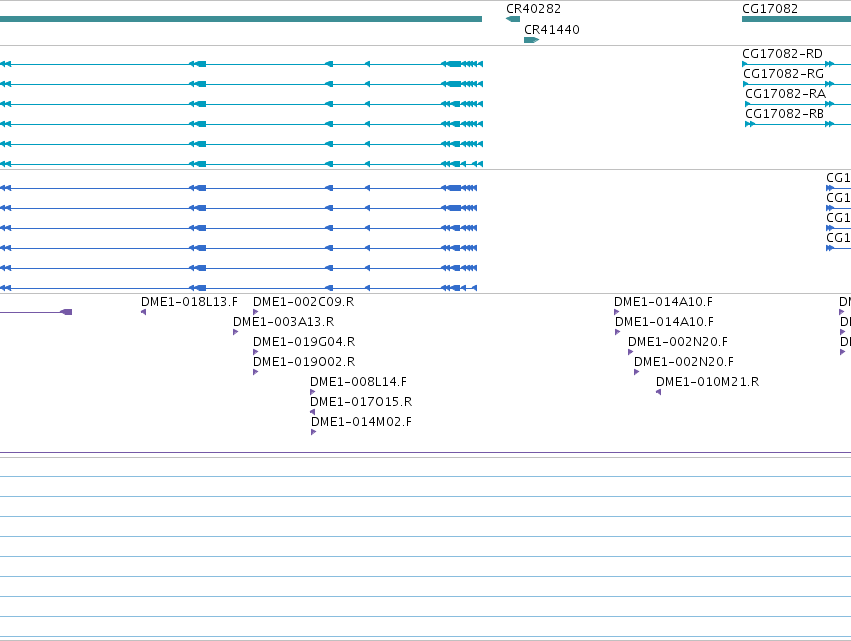Click the CR41440 gene arrow glyph

point(531,40)
